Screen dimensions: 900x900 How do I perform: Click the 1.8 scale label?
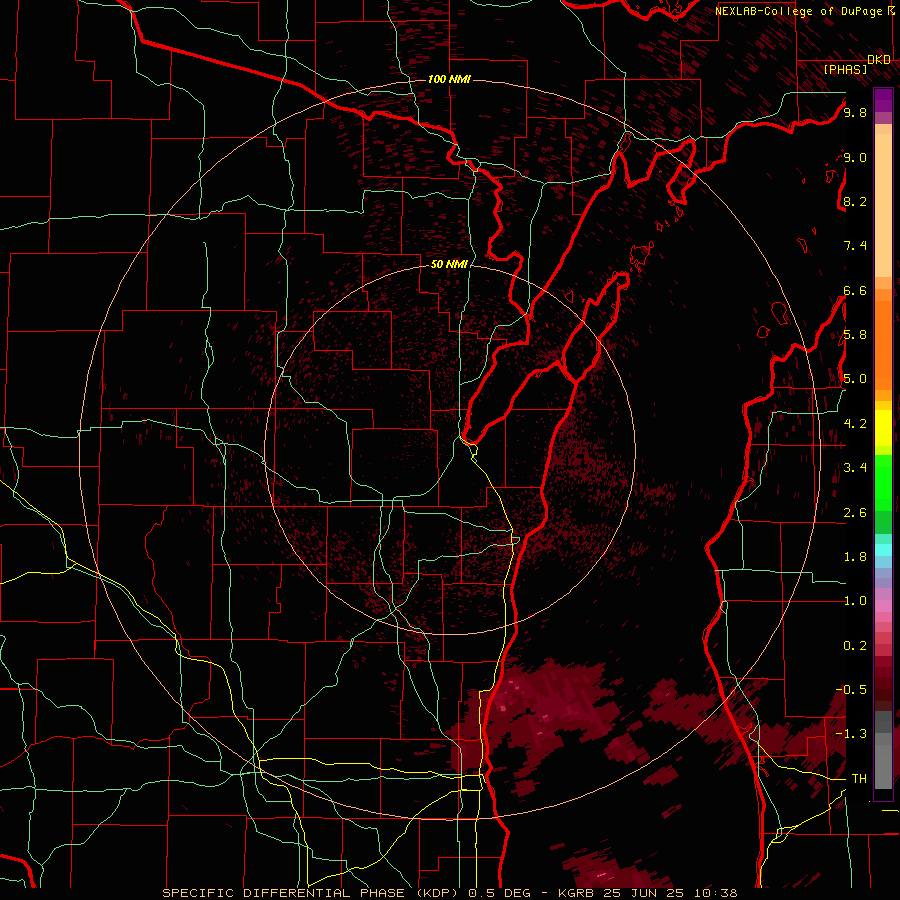[855, 557]
